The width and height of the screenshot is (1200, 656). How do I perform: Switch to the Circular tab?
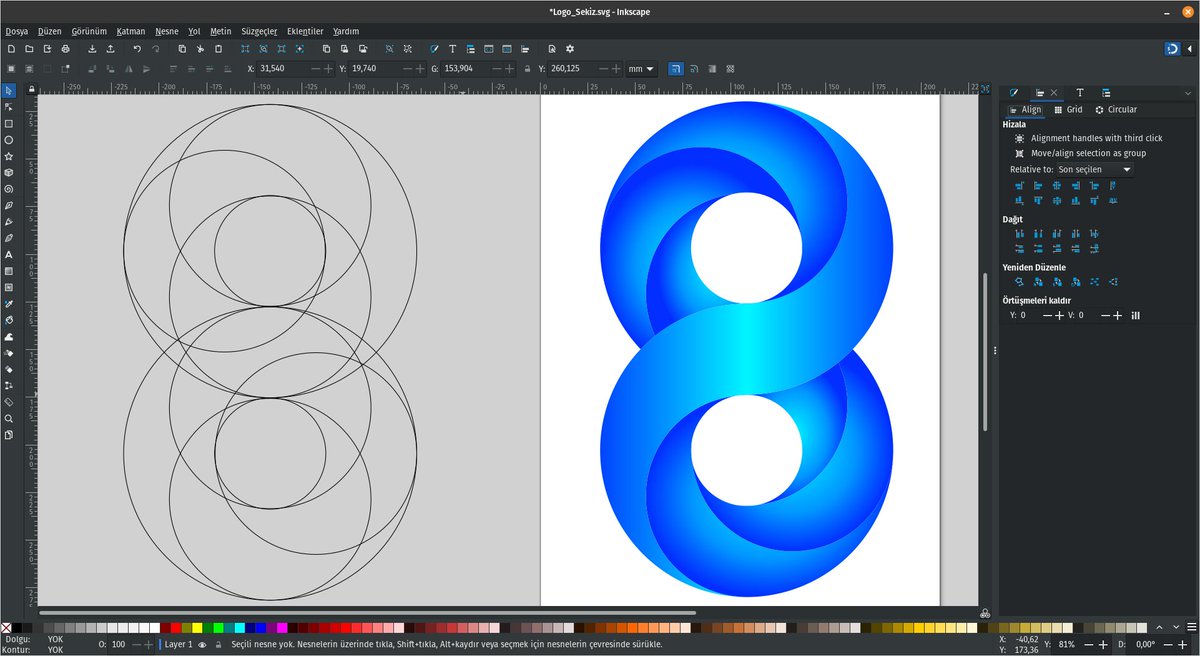tap(1116, 110)
